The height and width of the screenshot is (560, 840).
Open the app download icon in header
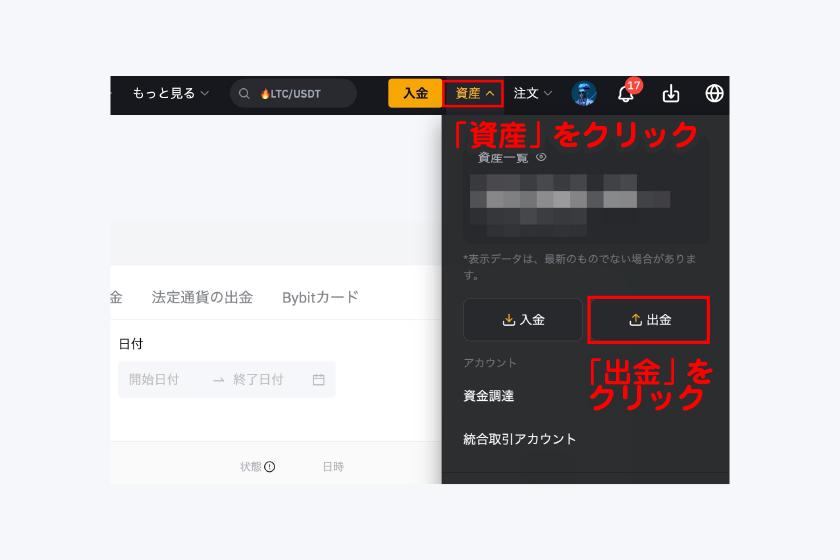671,94
